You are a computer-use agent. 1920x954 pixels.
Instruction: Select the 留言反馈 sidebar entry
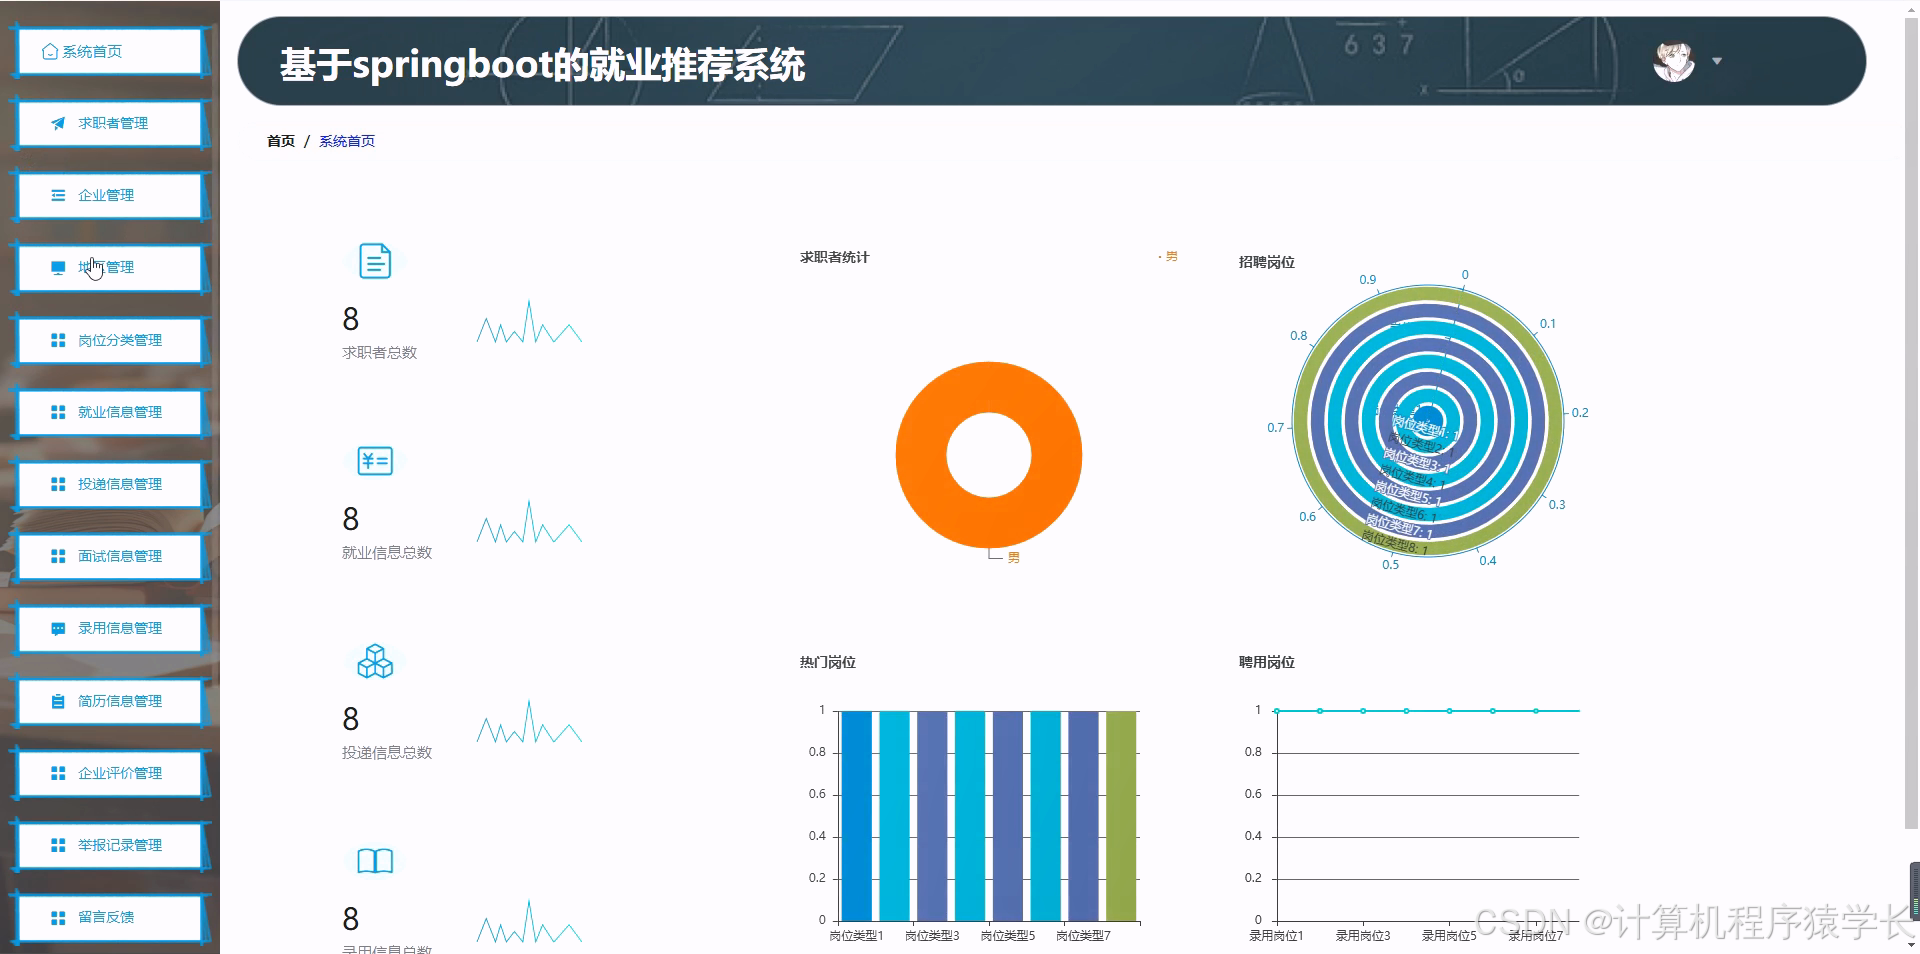point(108,917)
